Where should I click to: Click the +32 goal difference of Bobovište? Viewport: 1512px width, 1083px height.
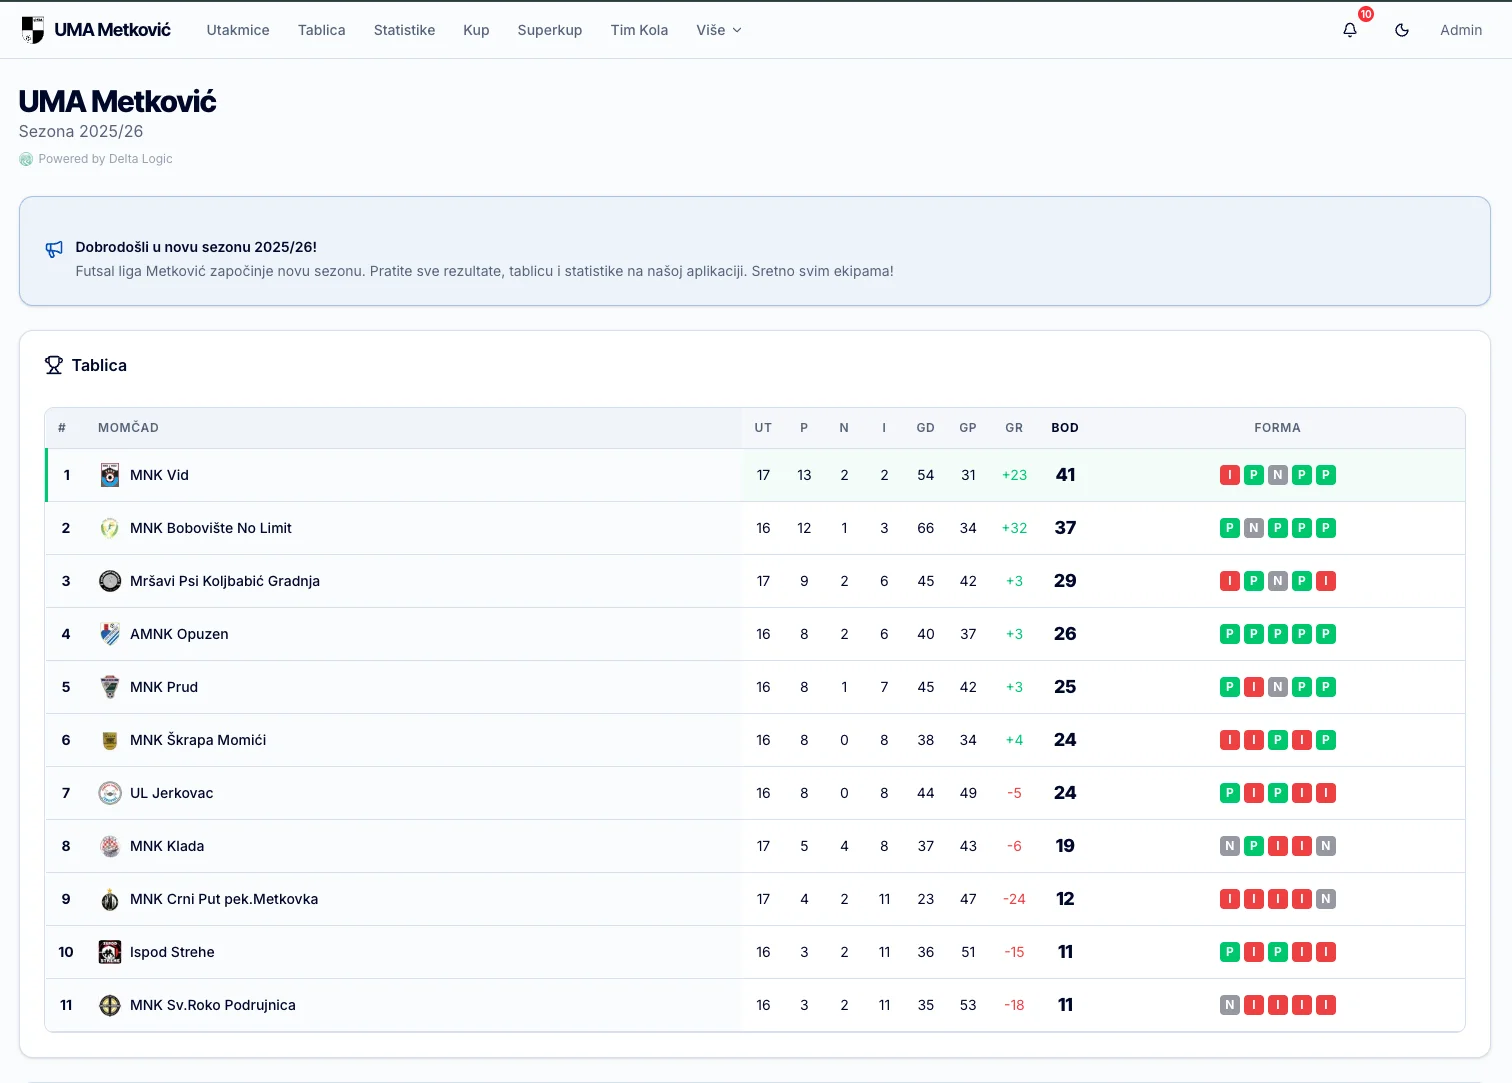(x=1014, y=528)
